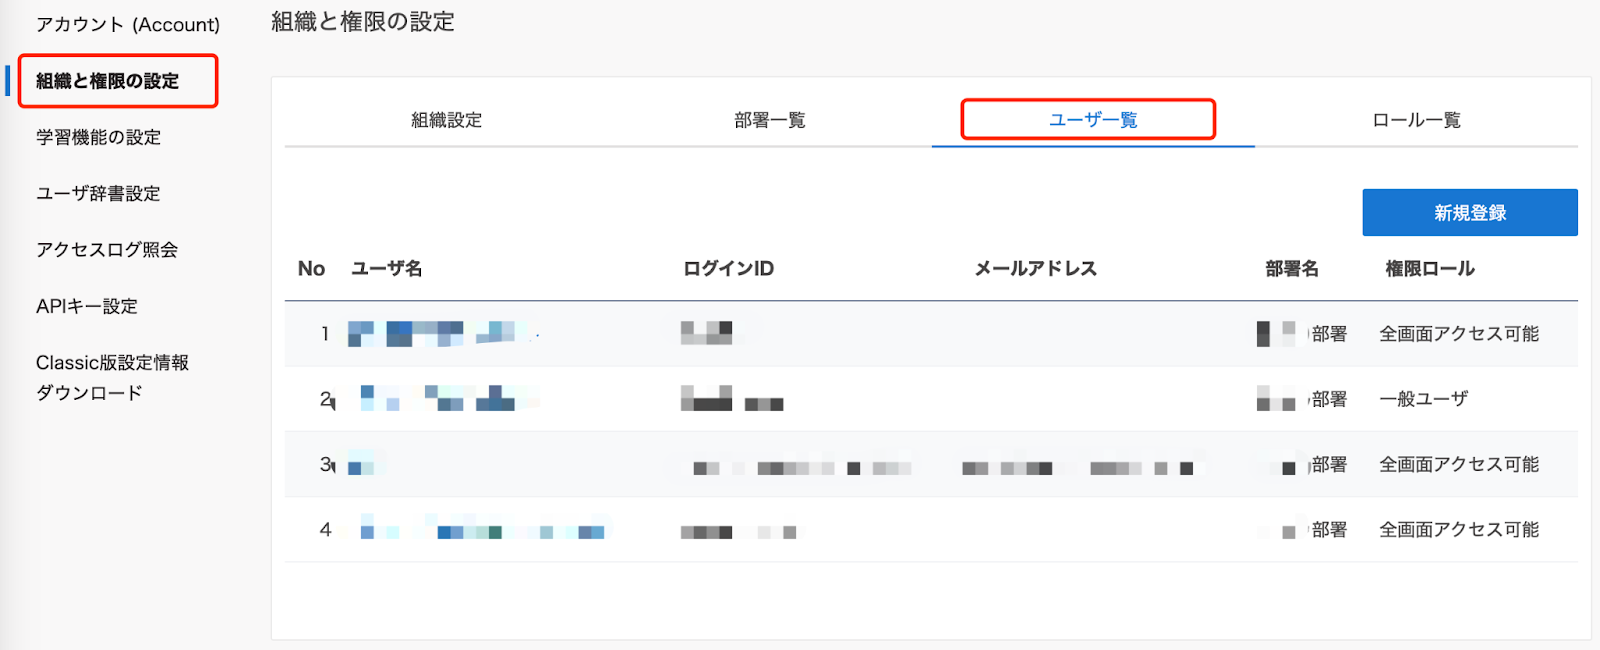Click Classic版設定情報ダウンロード link

pyautogui.click(x=111, y=377)
